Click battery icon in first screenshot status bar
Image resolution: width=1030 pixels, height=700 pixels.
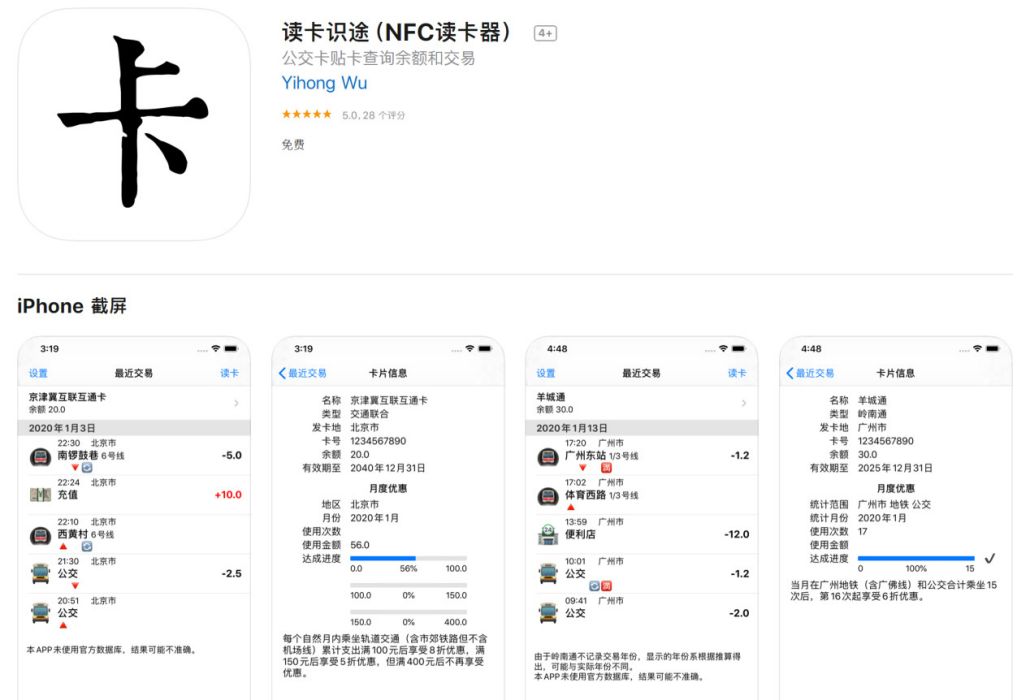point(231,349)
